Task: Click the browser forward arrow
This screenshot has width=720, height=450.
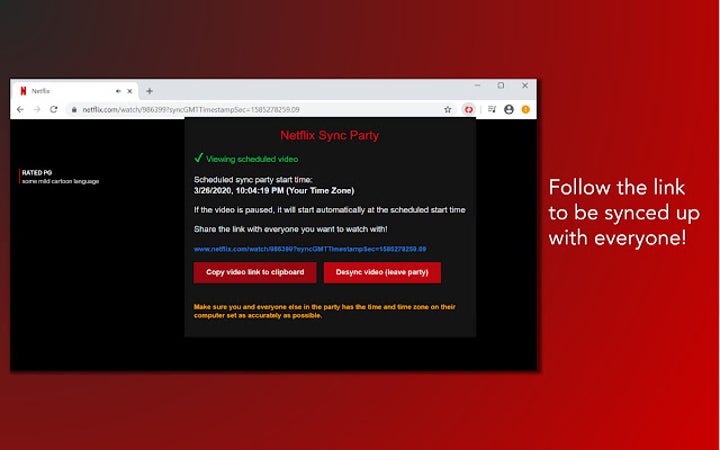Action: pos(37,109)
